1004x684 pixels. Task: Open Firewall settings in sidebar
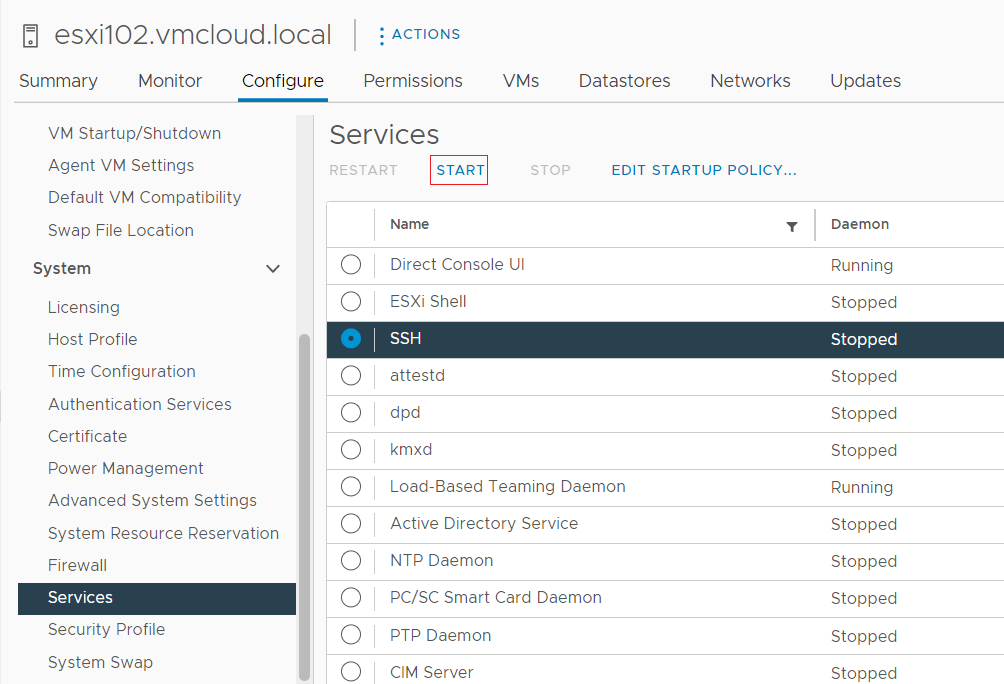pos(77,565)
